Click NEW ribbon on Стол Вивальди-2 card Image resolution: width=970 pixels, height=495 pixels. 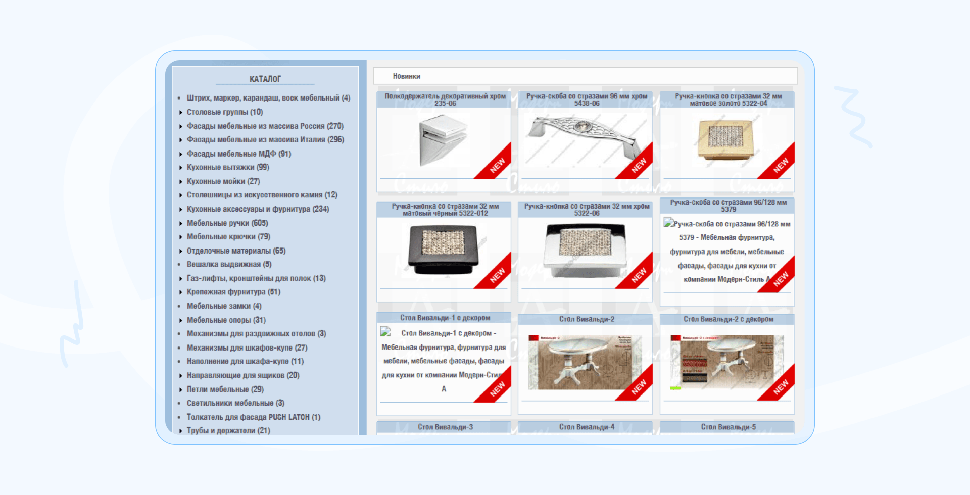click(637, 385)
